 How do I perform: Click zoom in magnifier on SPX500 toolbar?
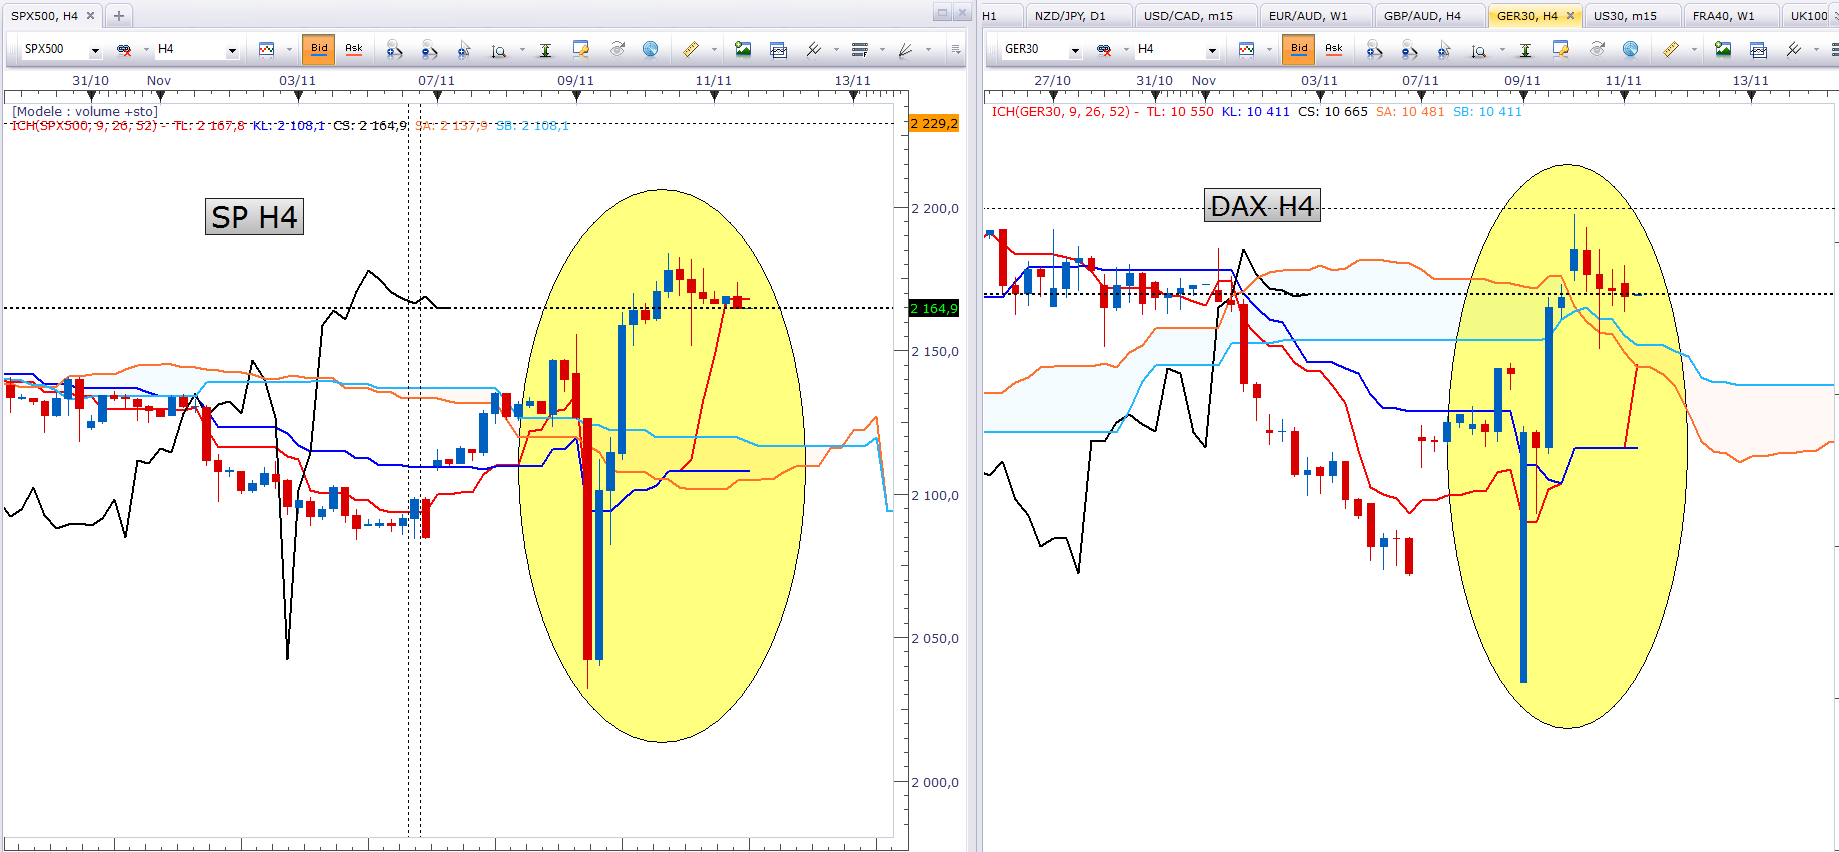click(x=395, y=49)
